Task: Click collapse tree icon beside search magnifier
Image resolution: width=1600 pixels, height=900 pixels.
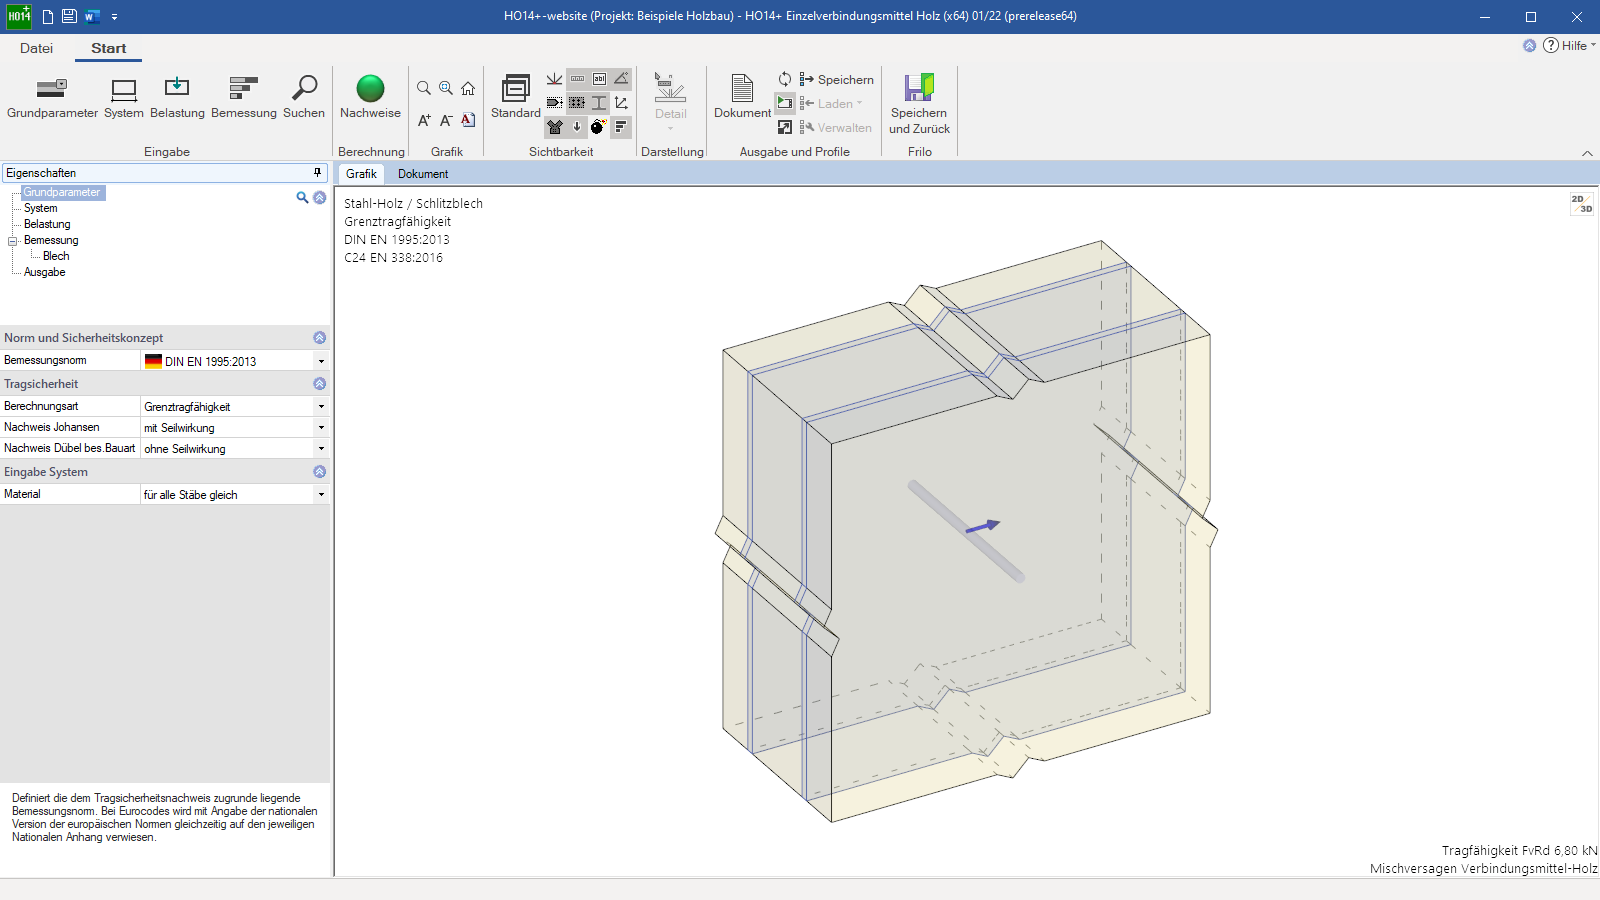Action: (320, 197)
